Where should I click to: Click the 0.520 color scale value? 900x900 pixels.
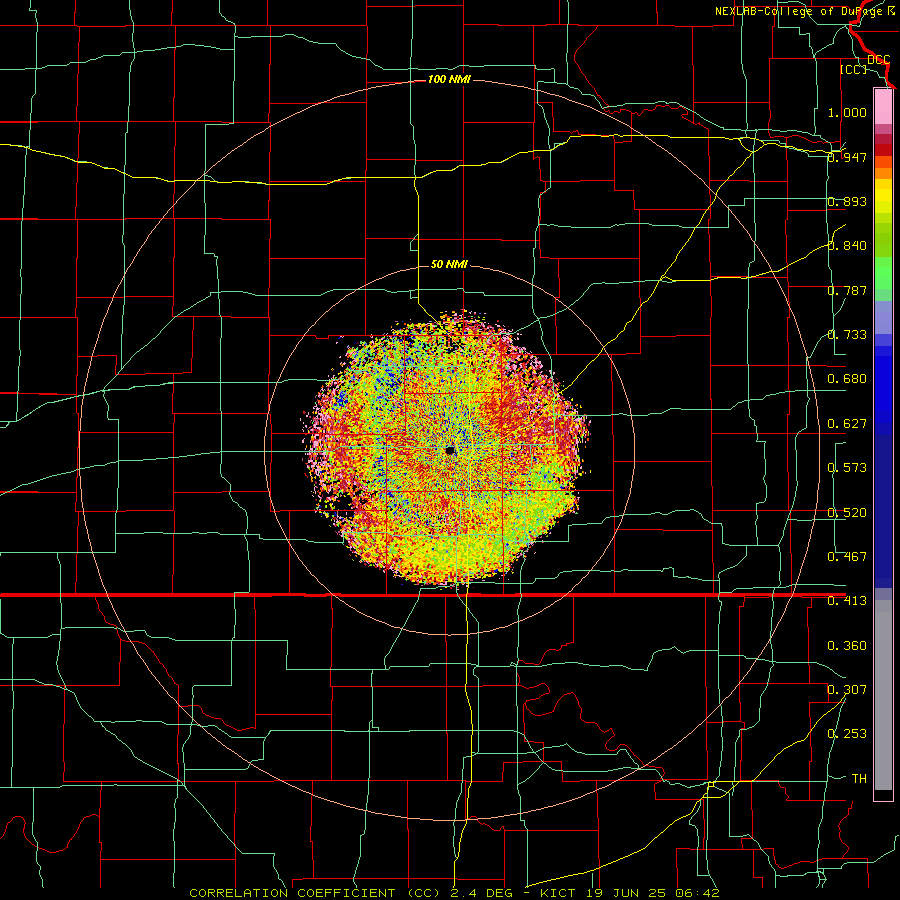coord(847,513)
